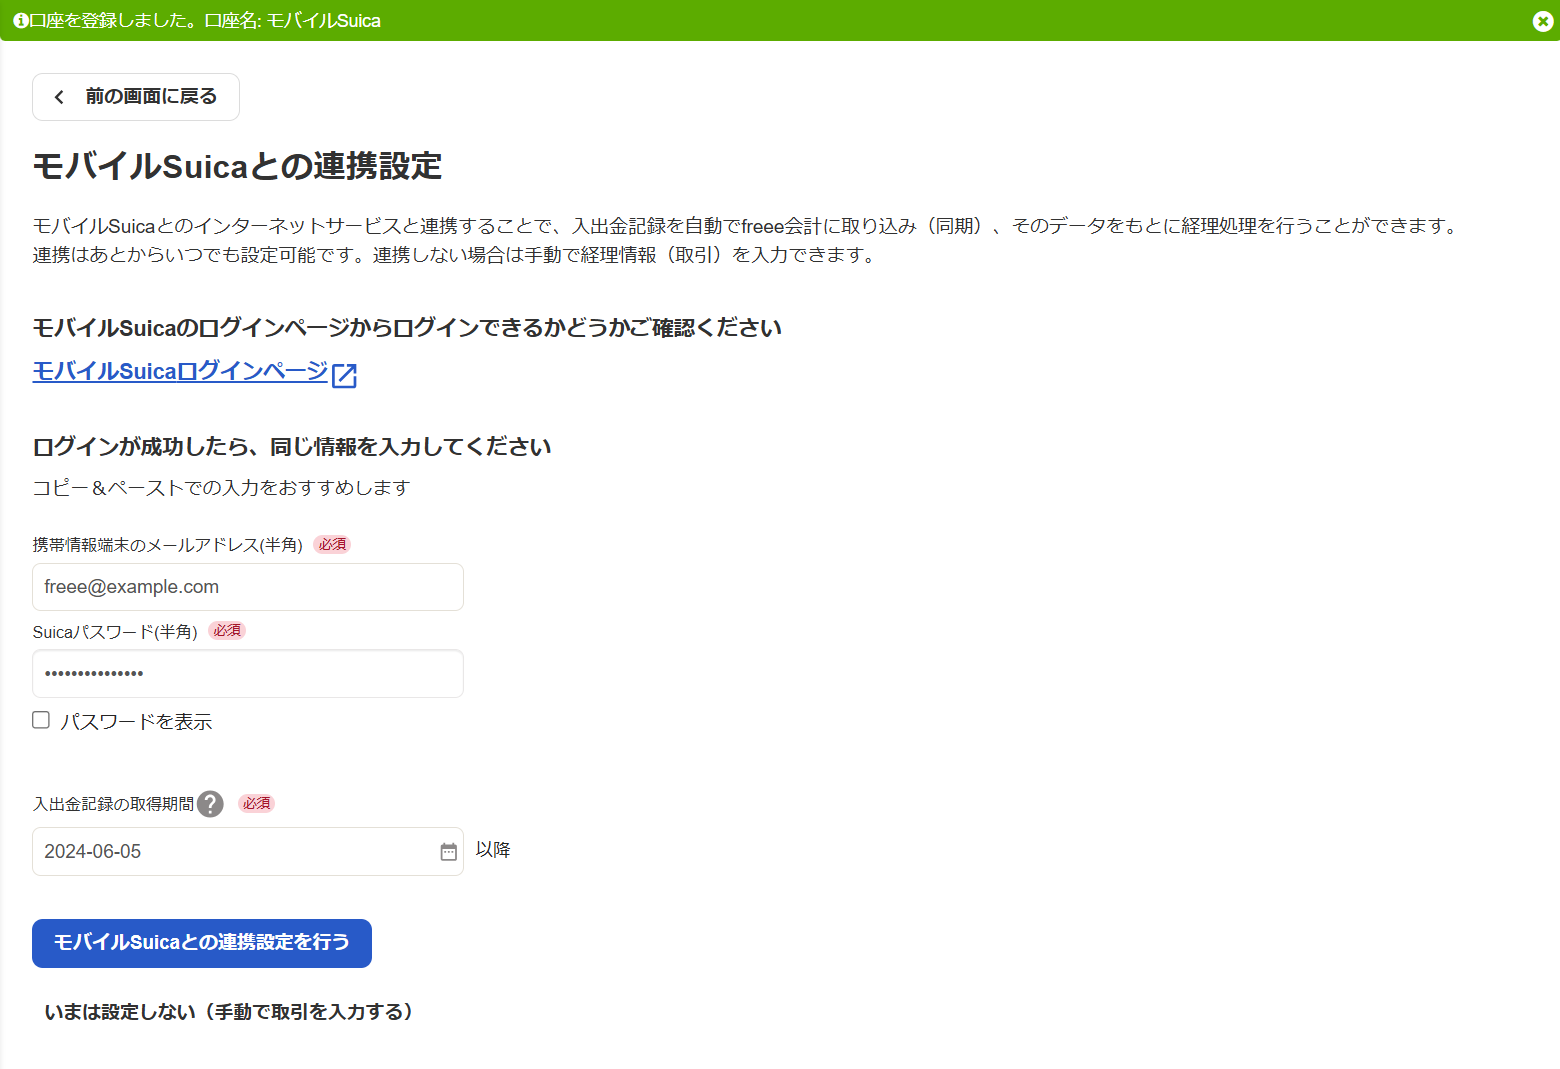Focus the Suica password input field

click(248, 674)
